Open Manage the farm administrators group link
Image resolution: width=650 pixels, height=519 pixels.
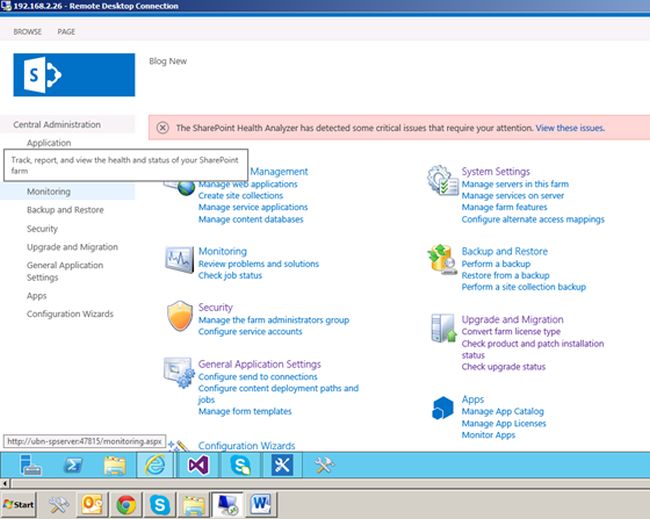[x=274, y=320]
